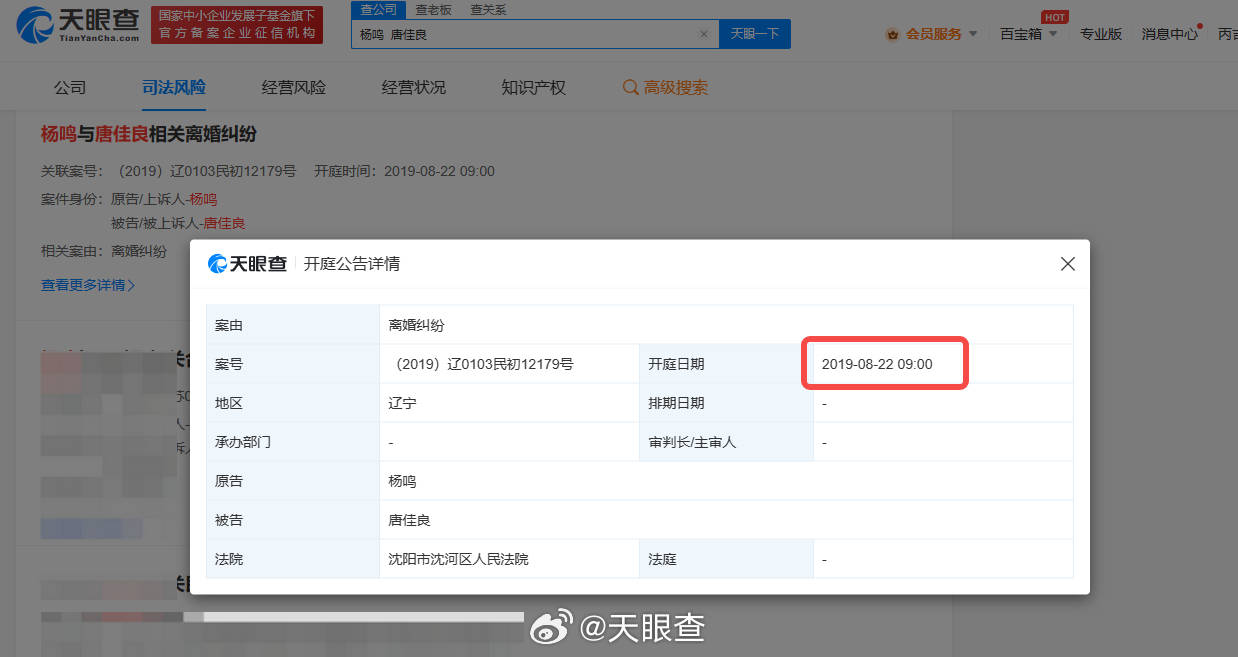Click the 开庭时间 value on the background page
This screenshot has width=1238, height=657.
click(439, 171)
